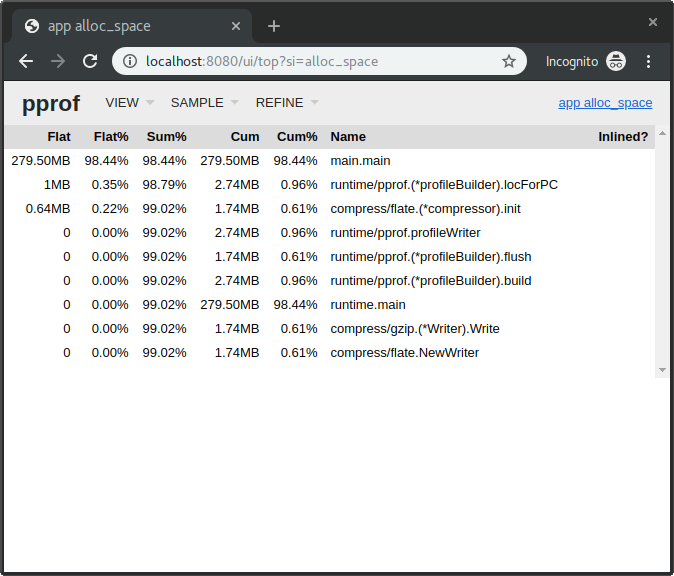
Task: Open a new tab with plus icon
Action: pos(274,26)
